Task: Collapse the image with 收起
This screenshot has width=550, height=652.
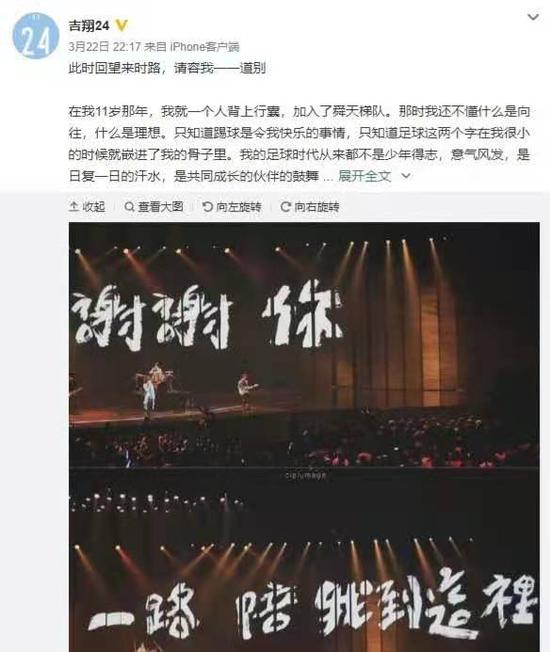Action: [x=87, y=207]
